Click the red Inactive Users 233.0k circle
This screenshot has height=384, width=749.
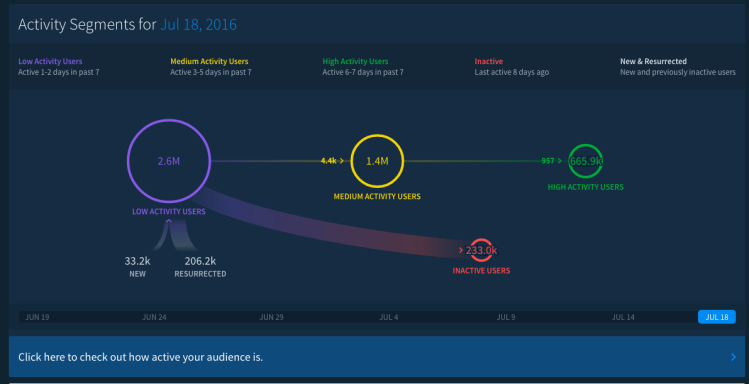481,250
